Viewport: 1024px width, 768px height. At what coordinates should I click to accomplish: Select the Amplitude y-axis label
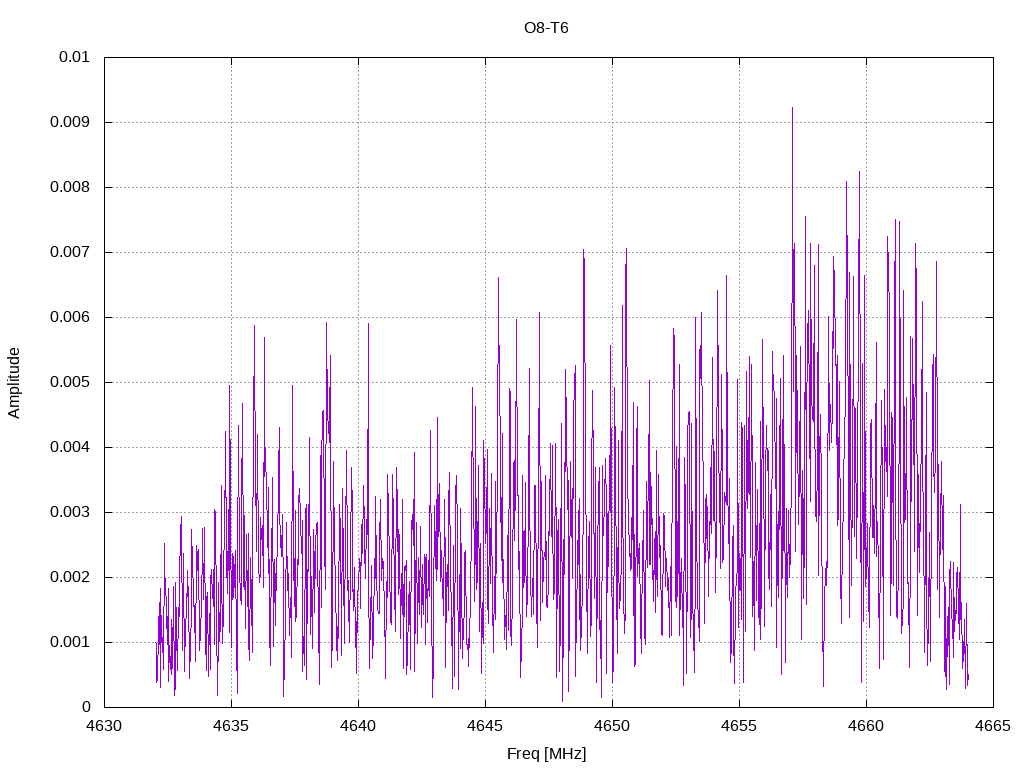[x=14, y=383]
